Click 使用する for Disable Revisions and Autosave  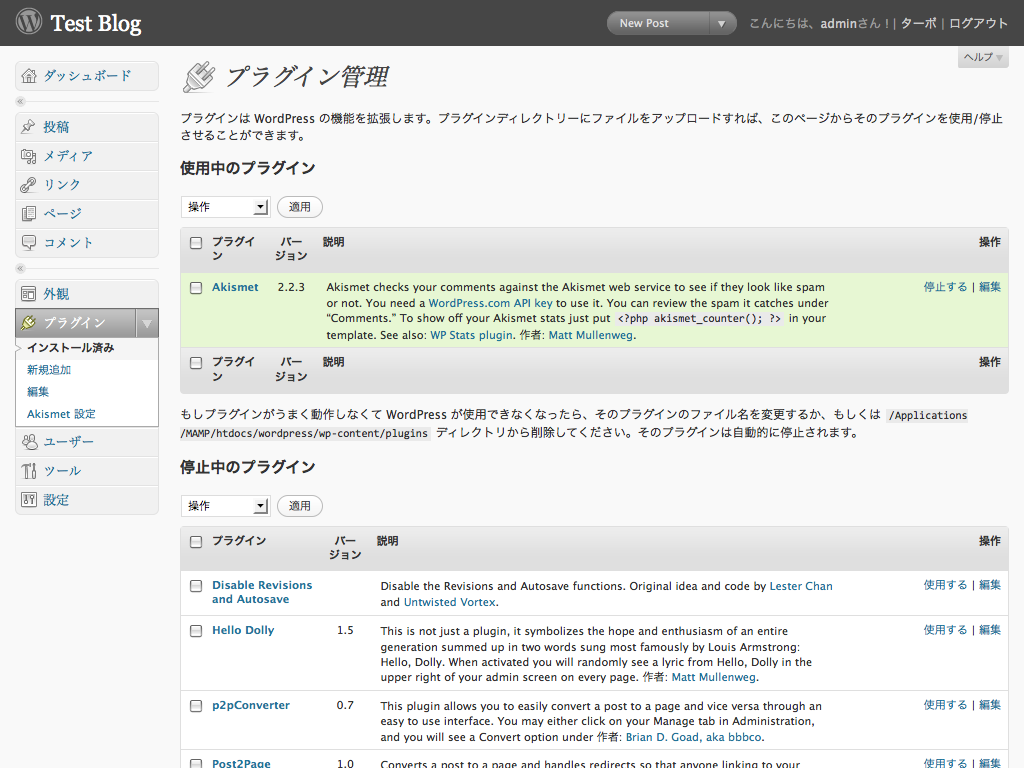click(x=945, y=584)
